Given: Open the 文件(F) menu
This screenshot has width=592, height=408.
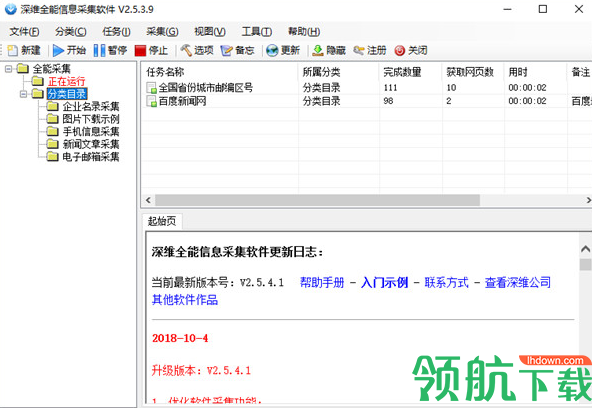Looking at the screenshot, I should [24, 32].
